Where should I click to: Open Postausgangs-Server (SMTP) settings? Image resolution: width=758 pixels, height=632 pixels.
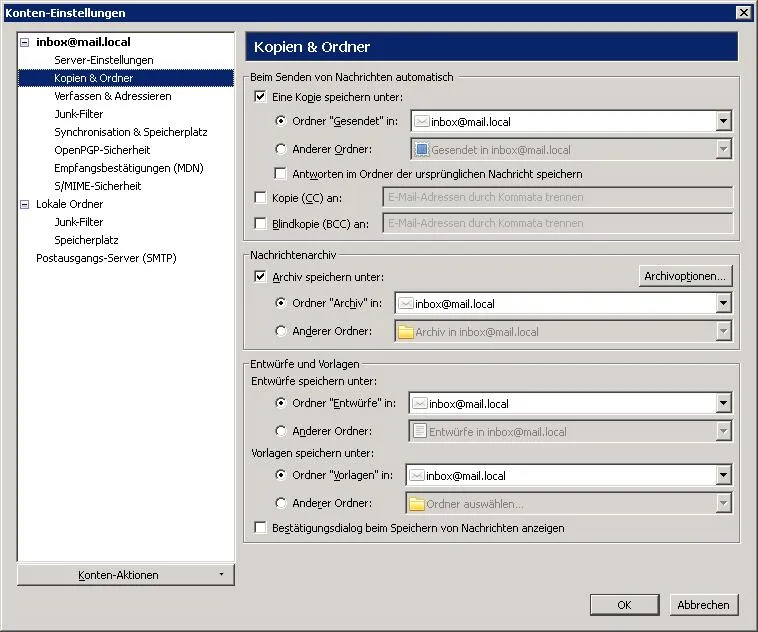[x=106, y=258]
